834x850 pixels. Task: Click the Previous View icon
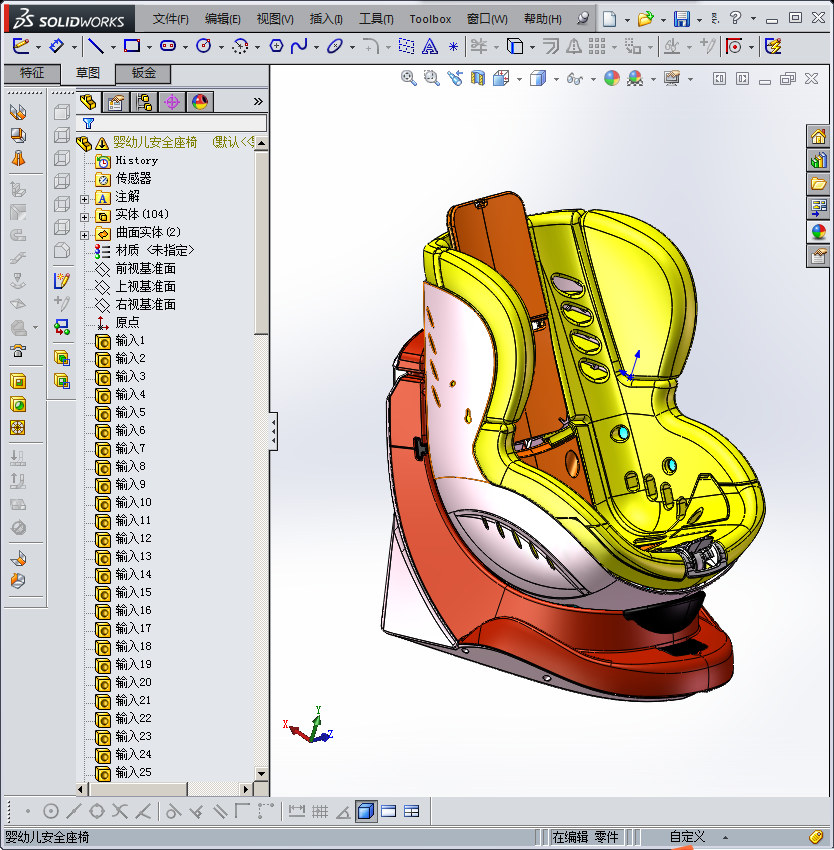pyautogui.click(x=455, y=79)
